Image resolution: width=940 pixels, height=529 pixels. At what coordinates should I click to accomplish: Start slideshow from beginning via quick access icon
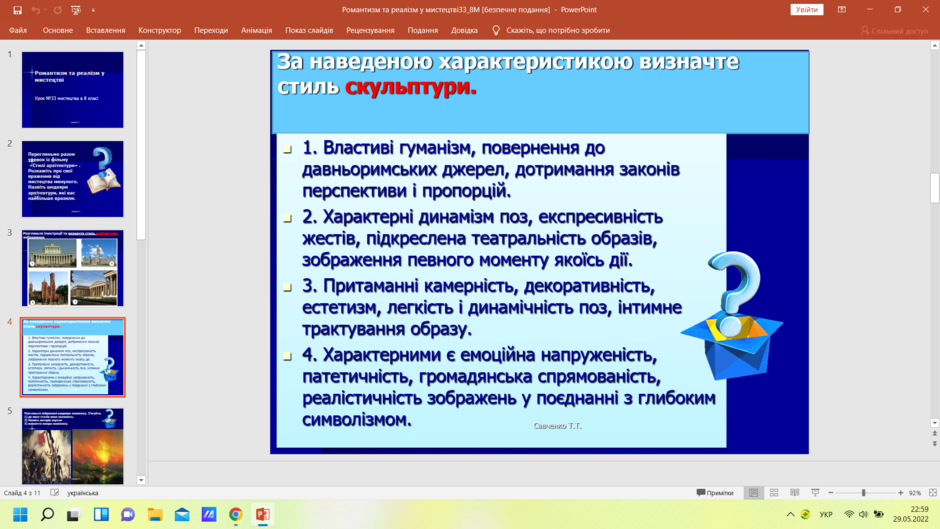(x=76, y=10)
